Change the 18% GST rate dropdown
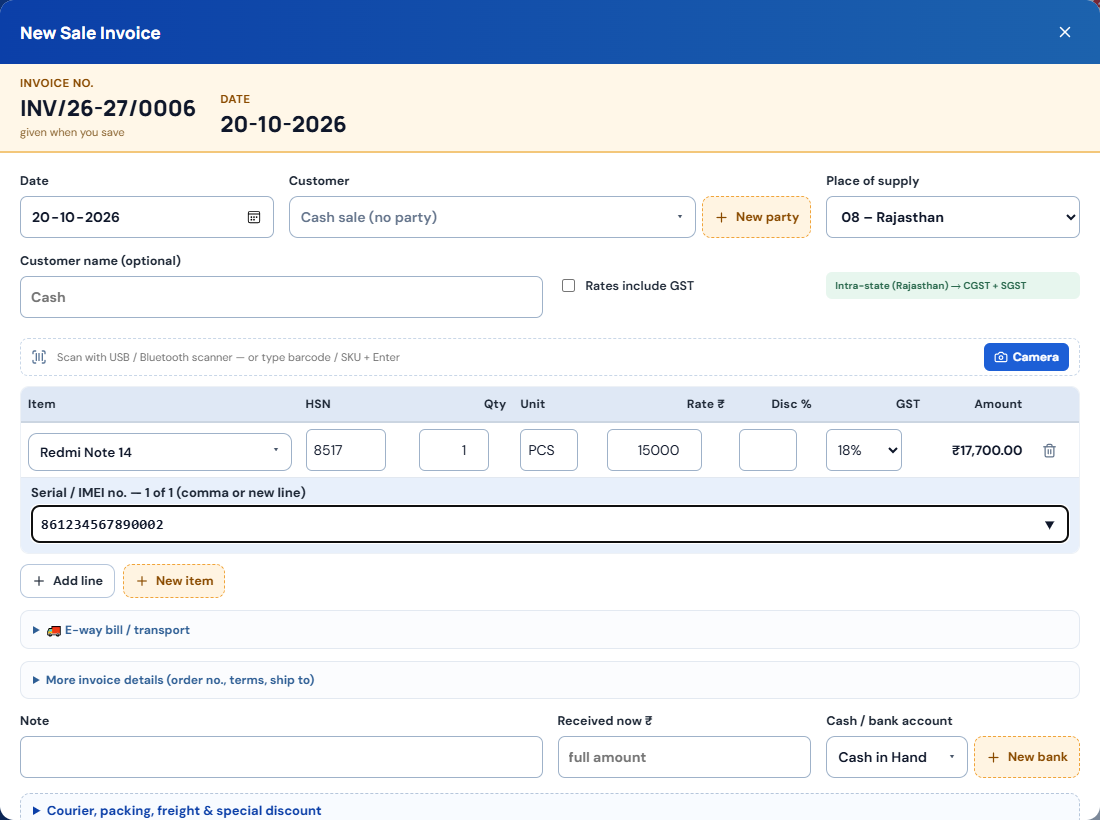The image size is (1100, 820). 864,450
